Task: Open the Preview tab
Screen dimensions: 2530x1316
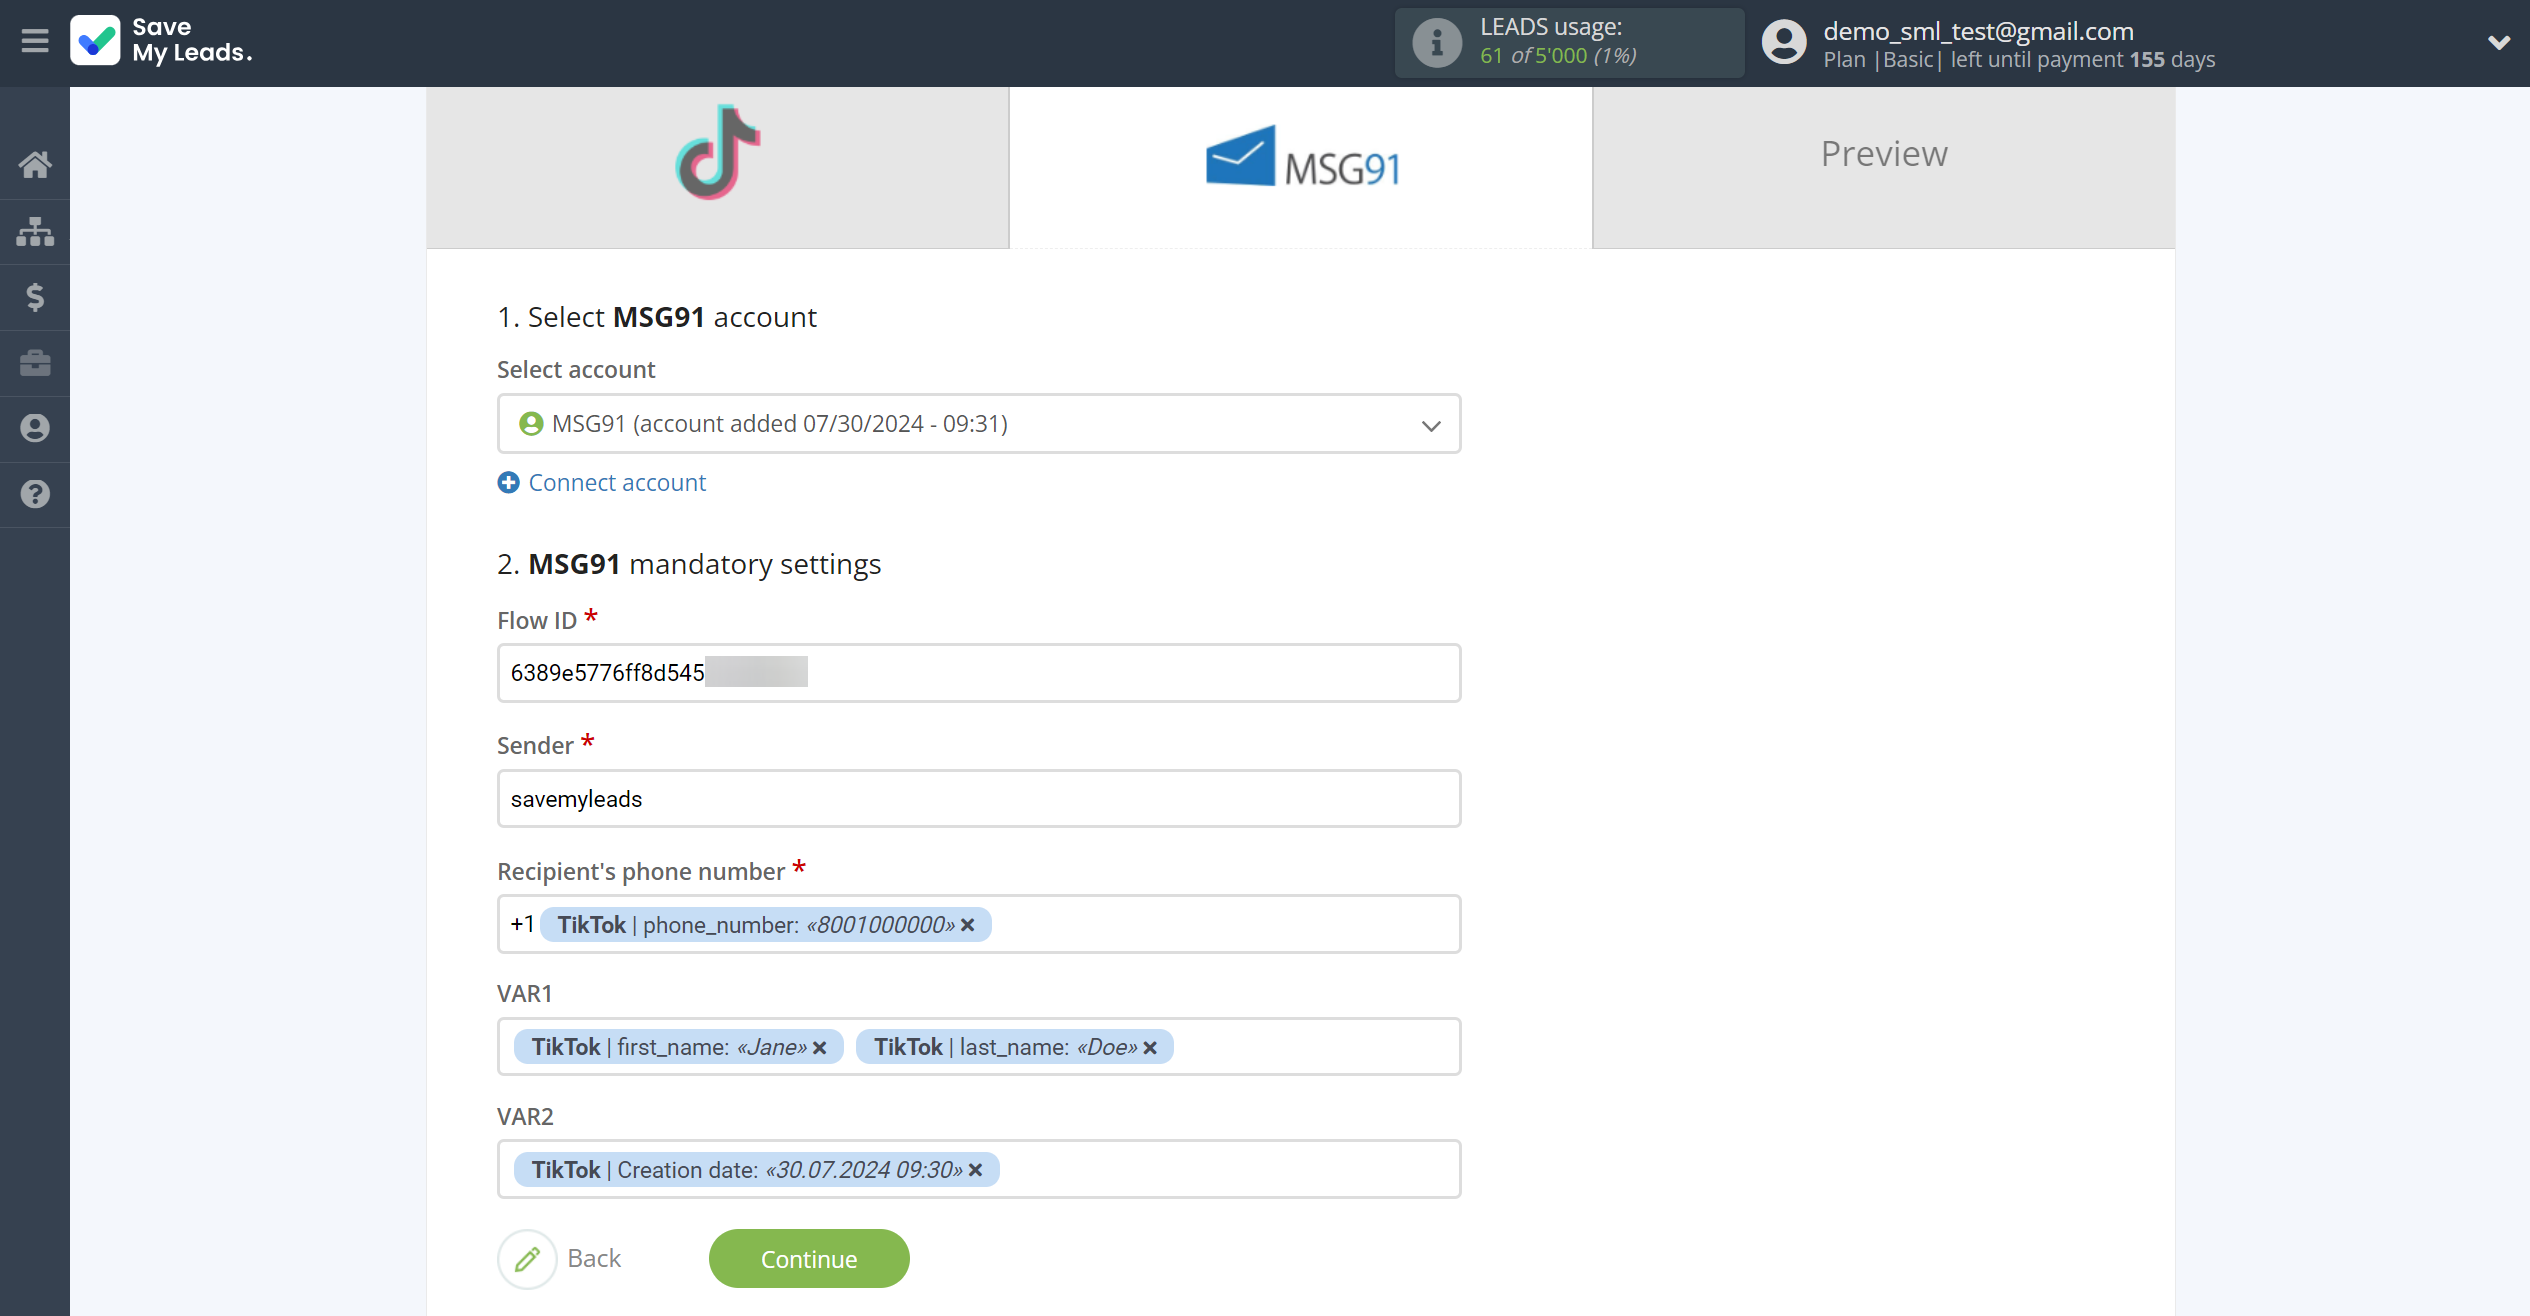Action: tap(1883, 167)
